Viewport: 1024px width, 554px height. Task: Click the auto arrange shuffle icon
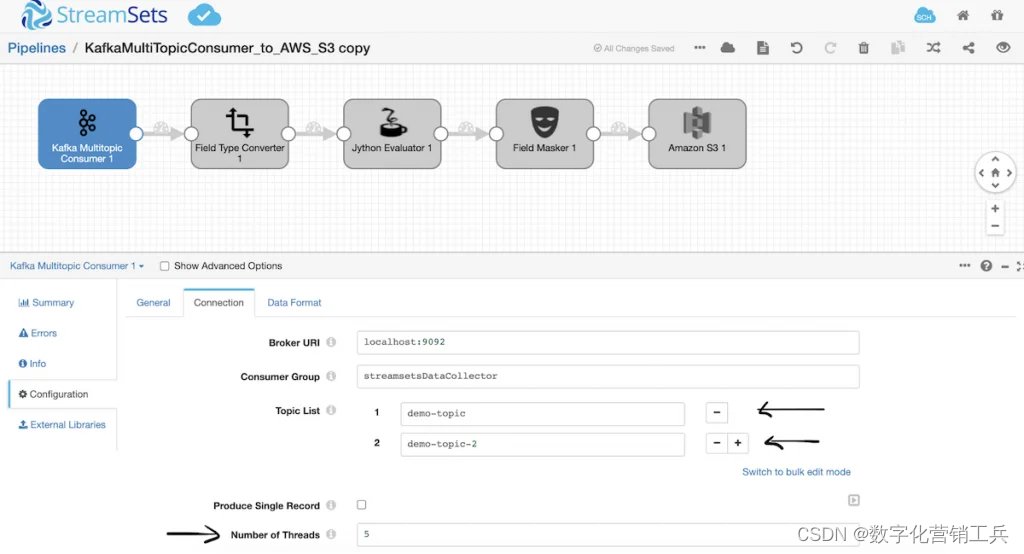933,48
